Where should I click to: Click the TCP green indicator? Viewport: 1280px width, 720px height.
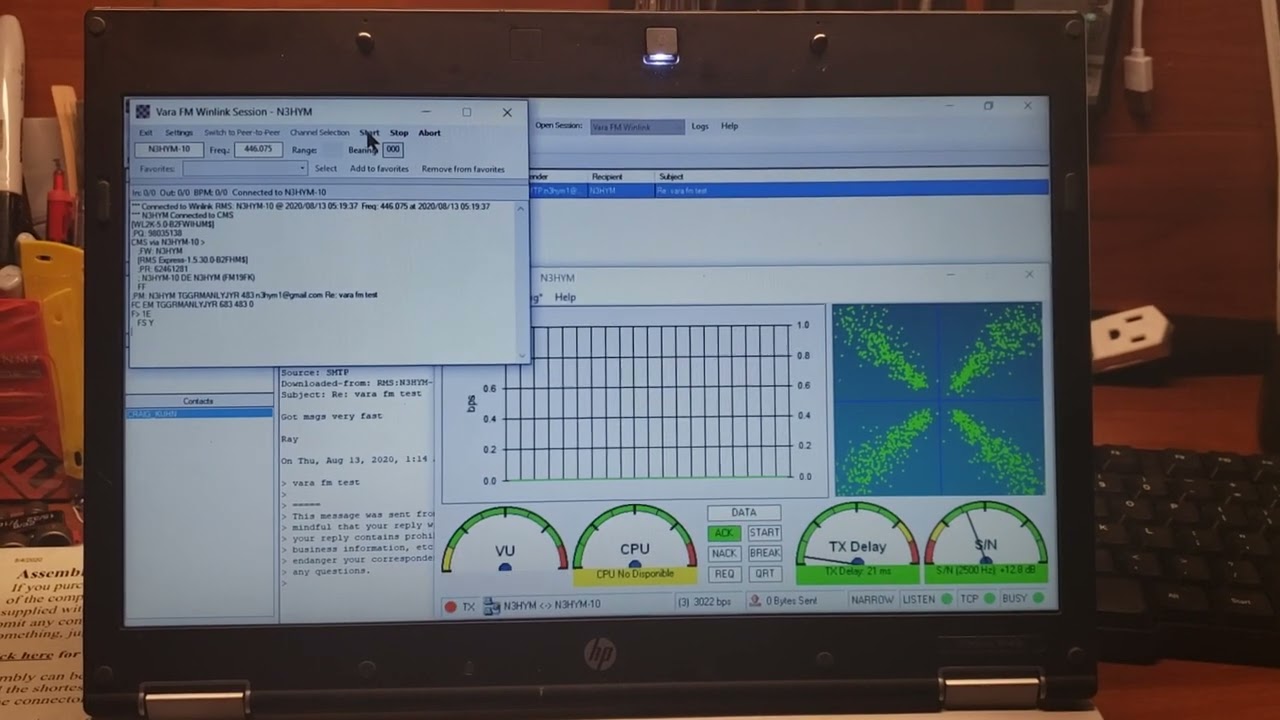click(990, 599)
